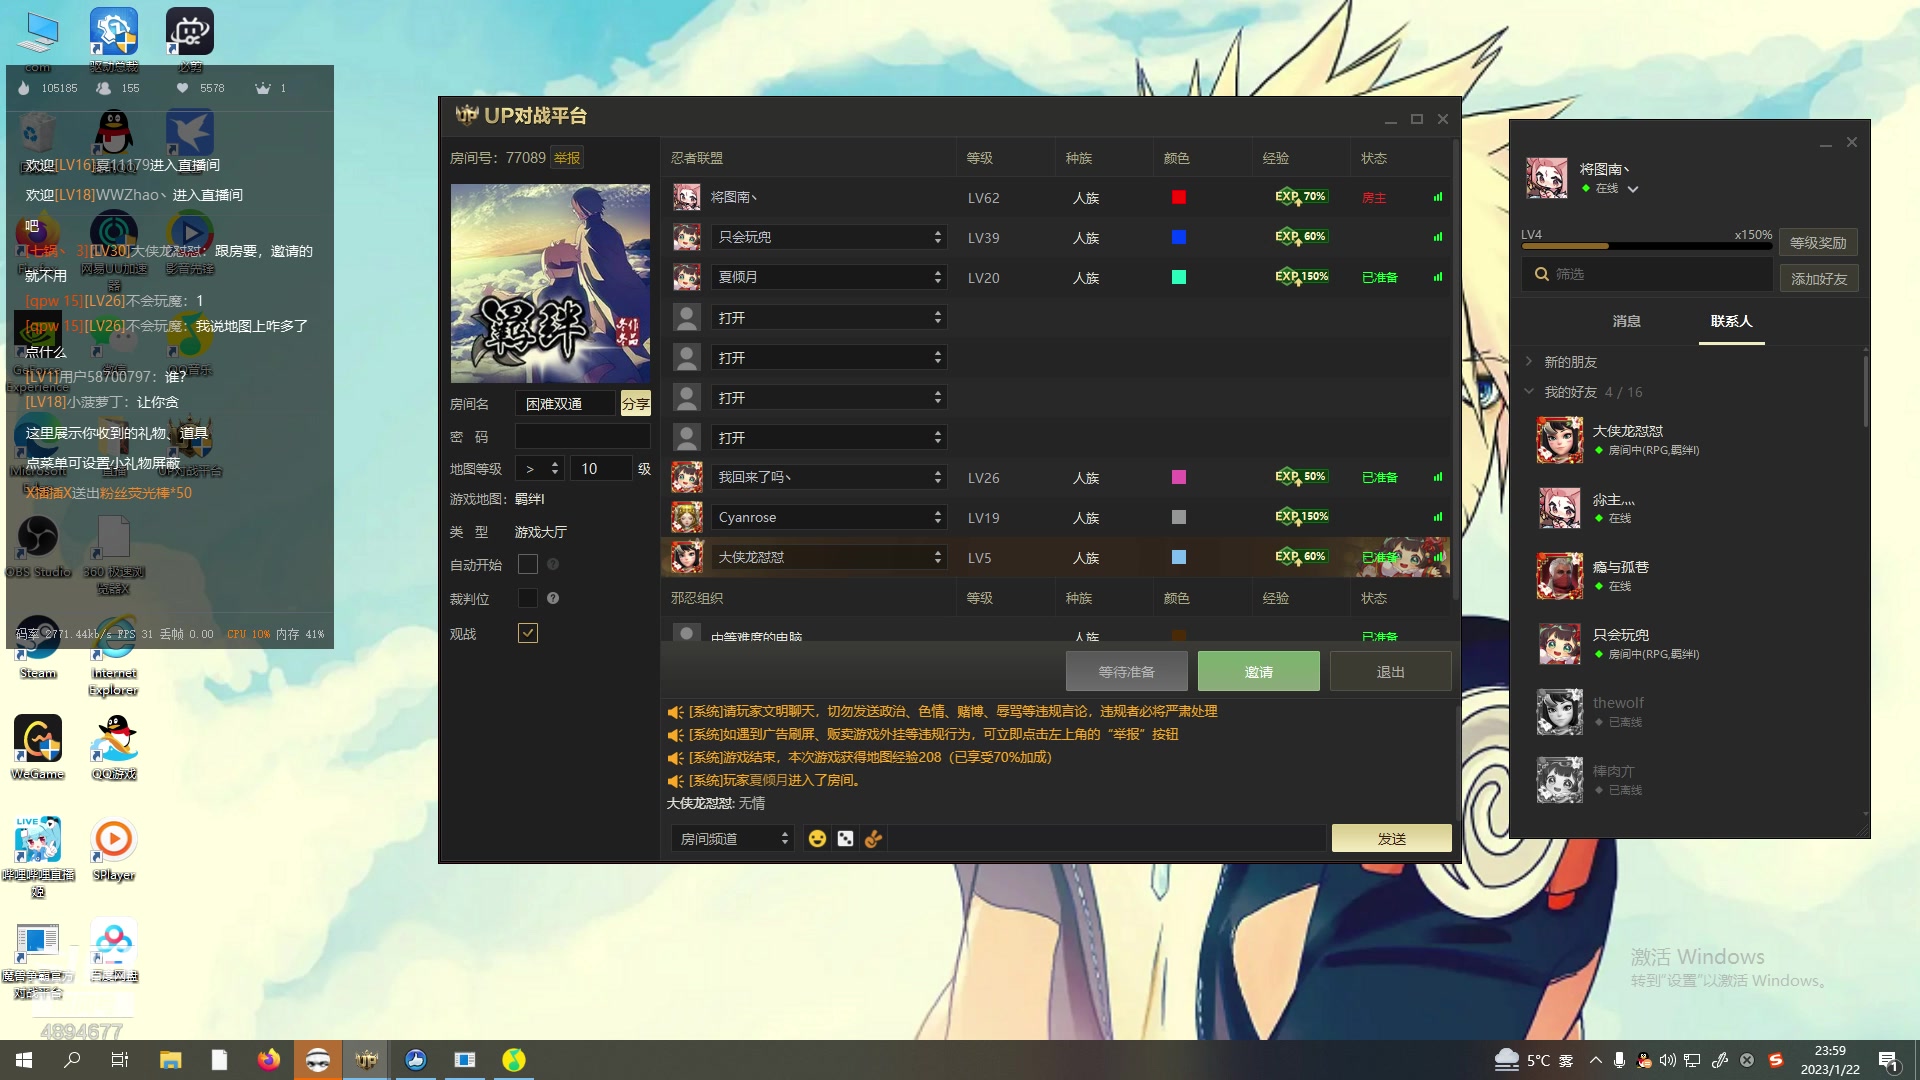Open 大侠龙怼怼 slot dropdown

tap(829, 557)
